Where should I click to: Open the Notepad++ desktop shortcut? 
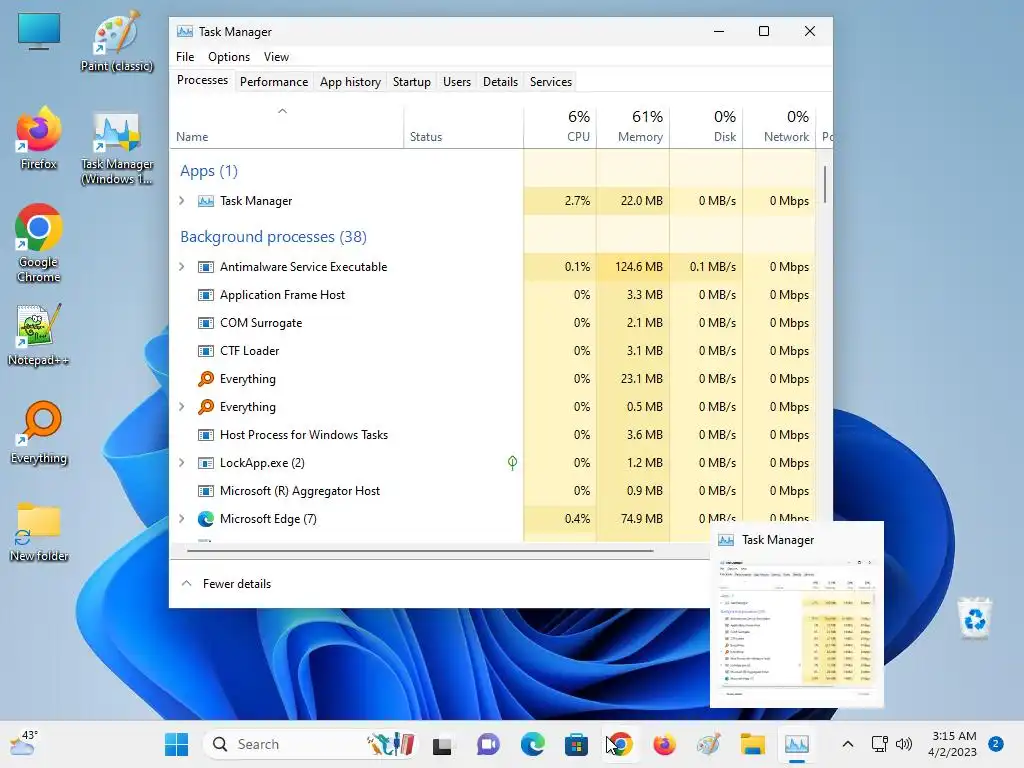[x=39, y=334]
